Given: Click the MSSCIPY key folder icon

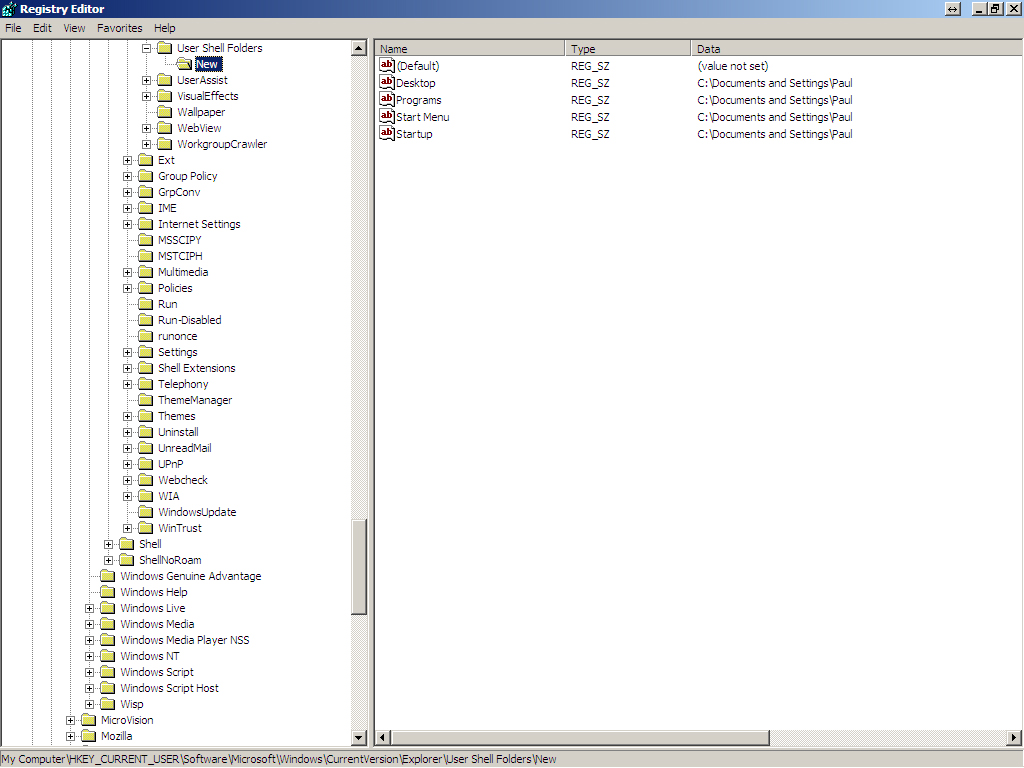Looking at the screenshot, I should tap(146, 240).
